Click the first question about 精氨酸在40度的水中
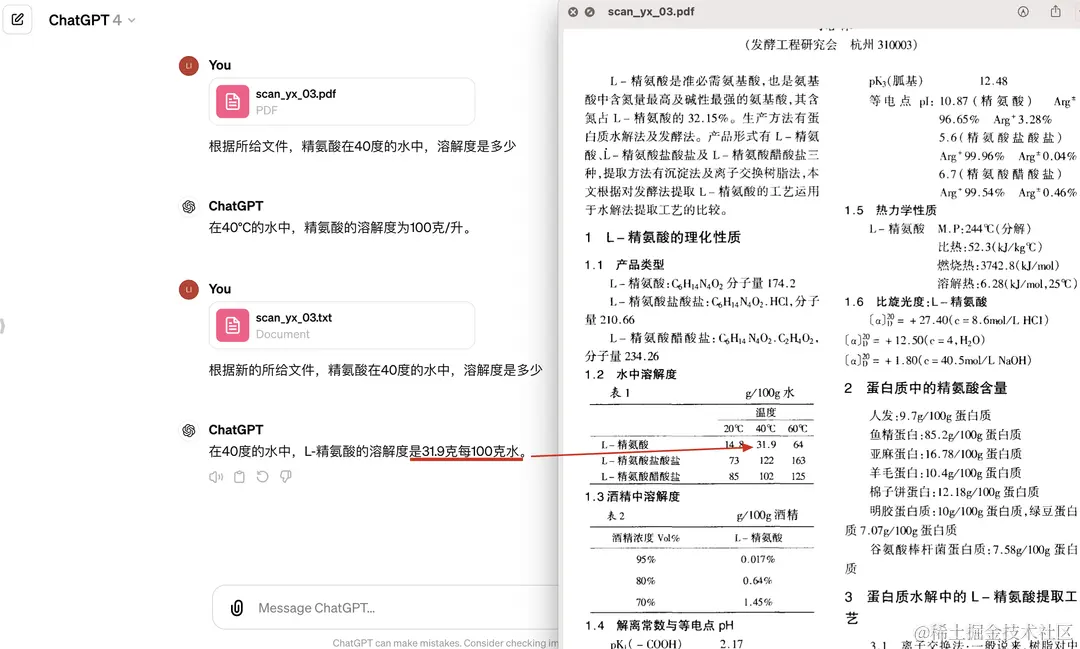Viewport: 1080px width, 649px height. coord(362,146)
